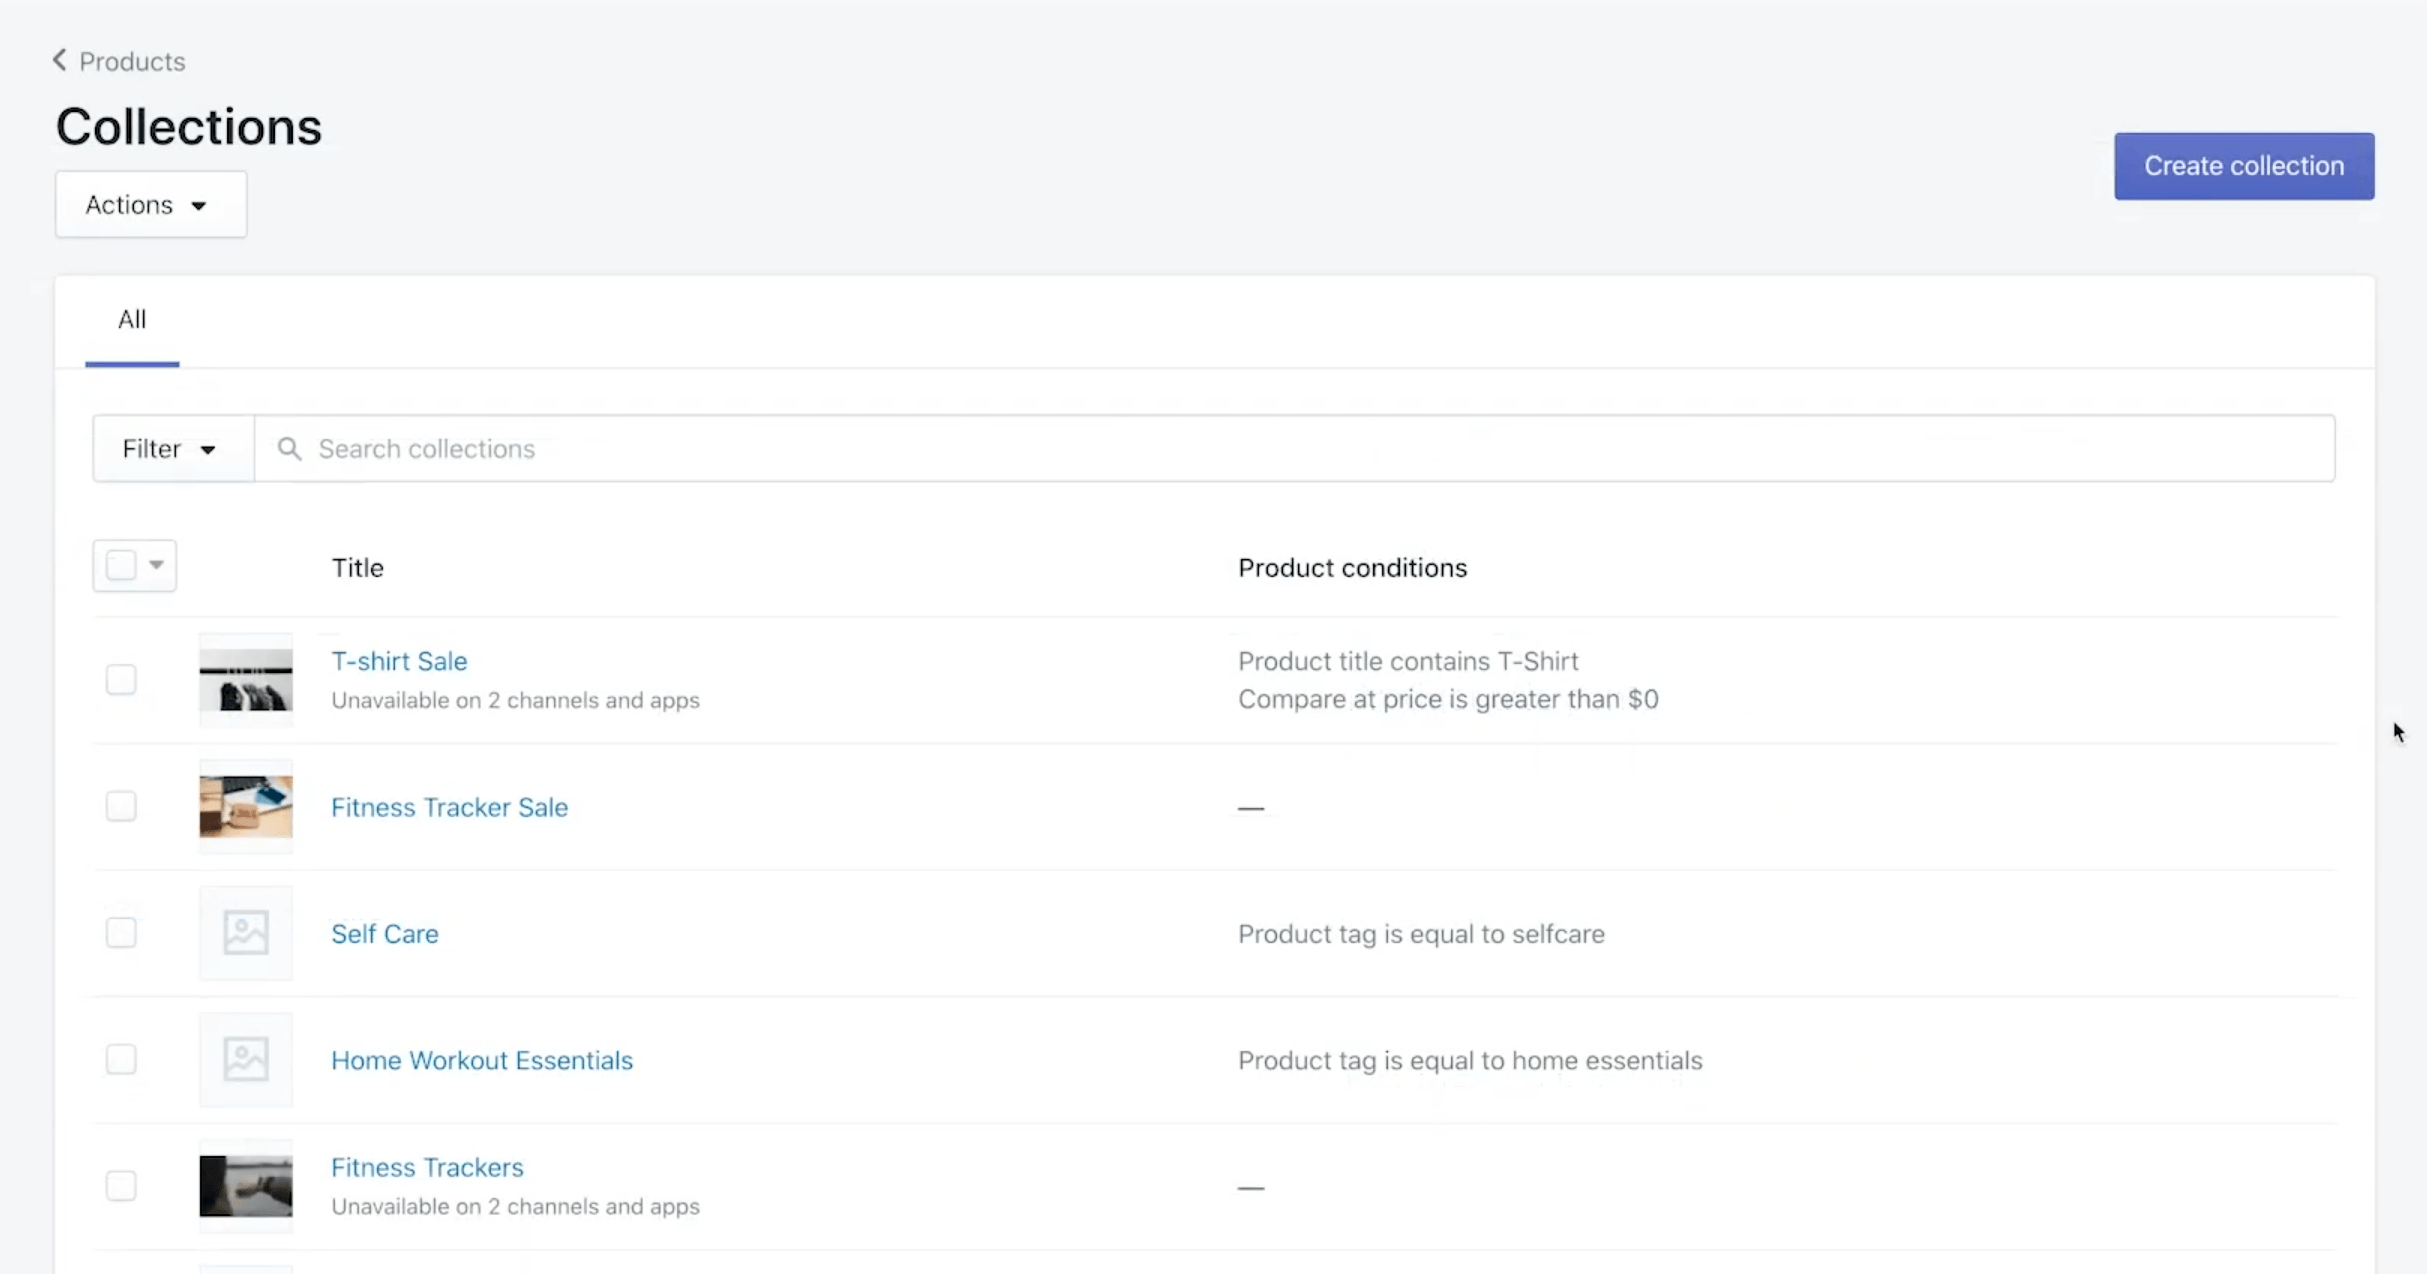The width and height of the screenshot is (2427, 1274).
Task: Check the T-shirt Sale row checkbox
Action: [120, 679]
